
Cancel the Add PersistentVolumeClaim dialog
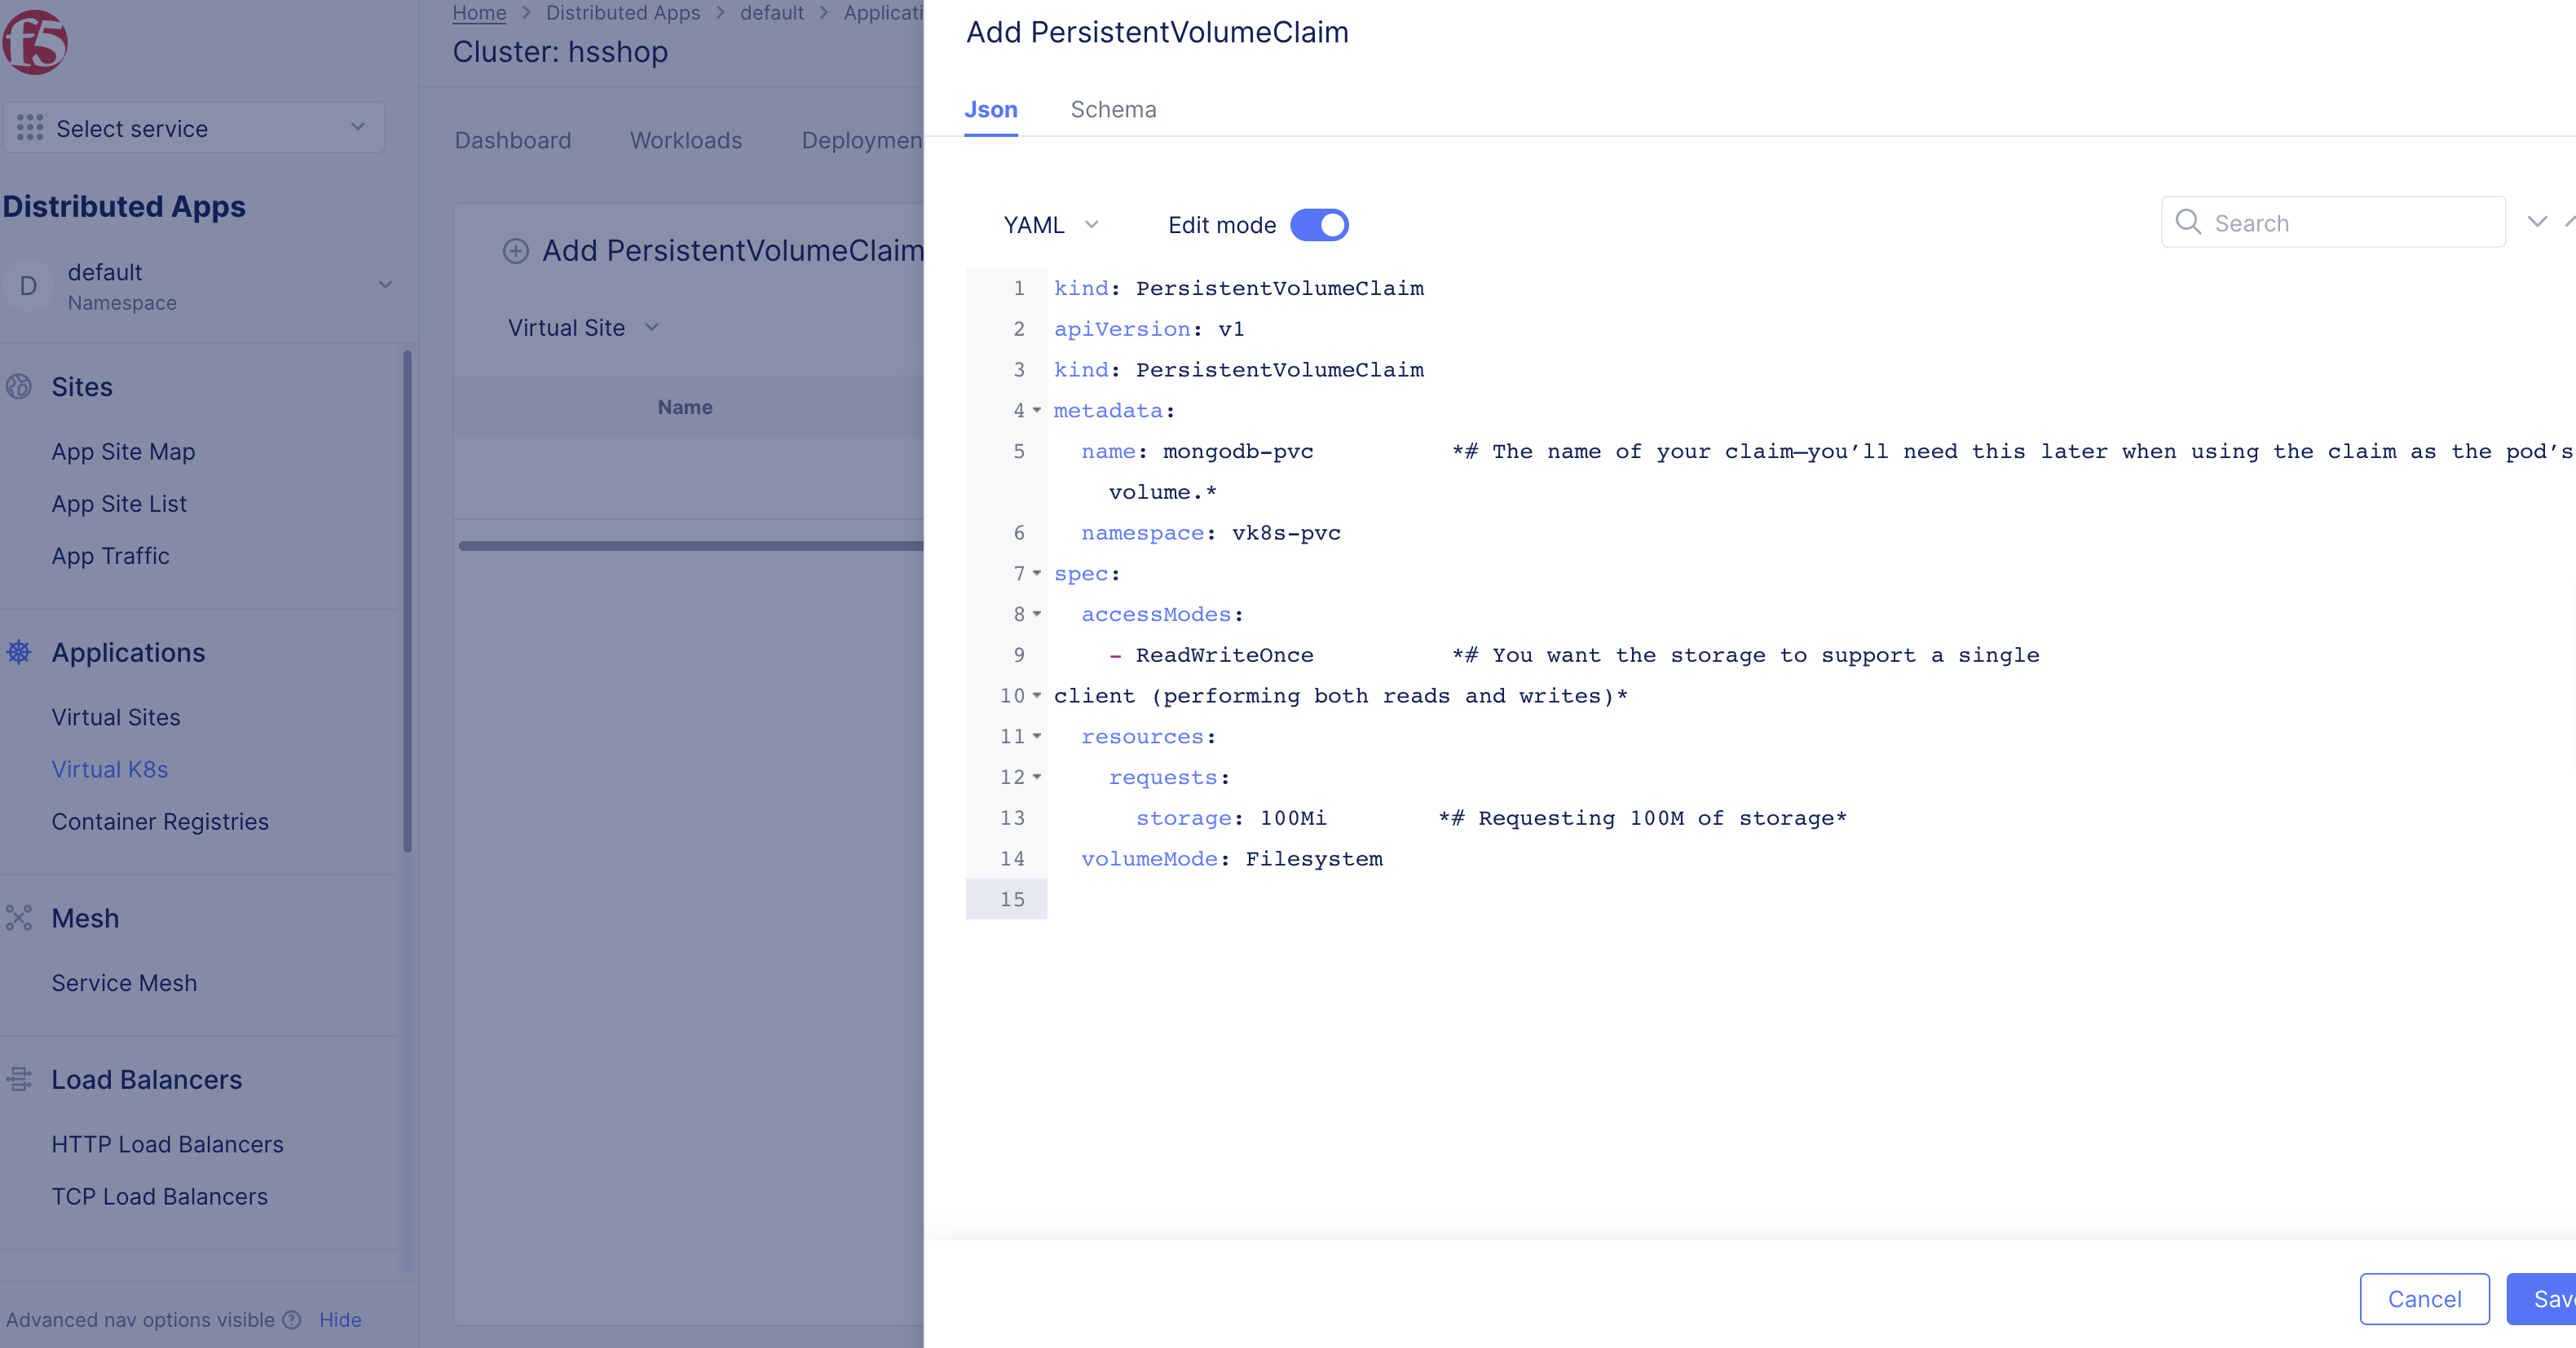point(2424,1299)
